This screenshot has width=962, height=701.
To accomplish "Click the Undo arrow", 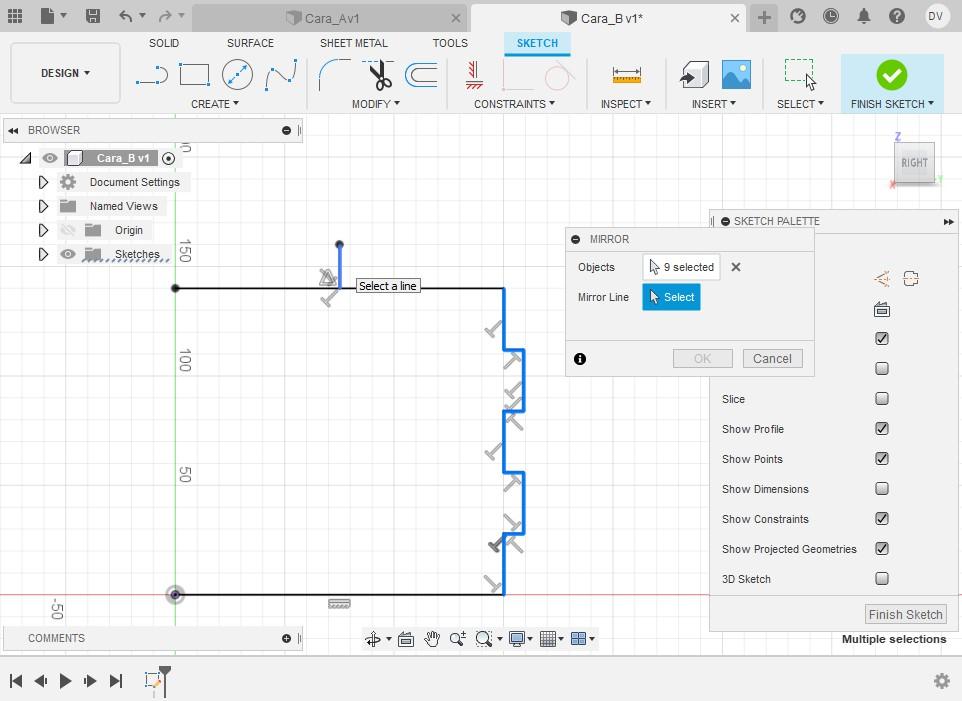I will [126, 16].
